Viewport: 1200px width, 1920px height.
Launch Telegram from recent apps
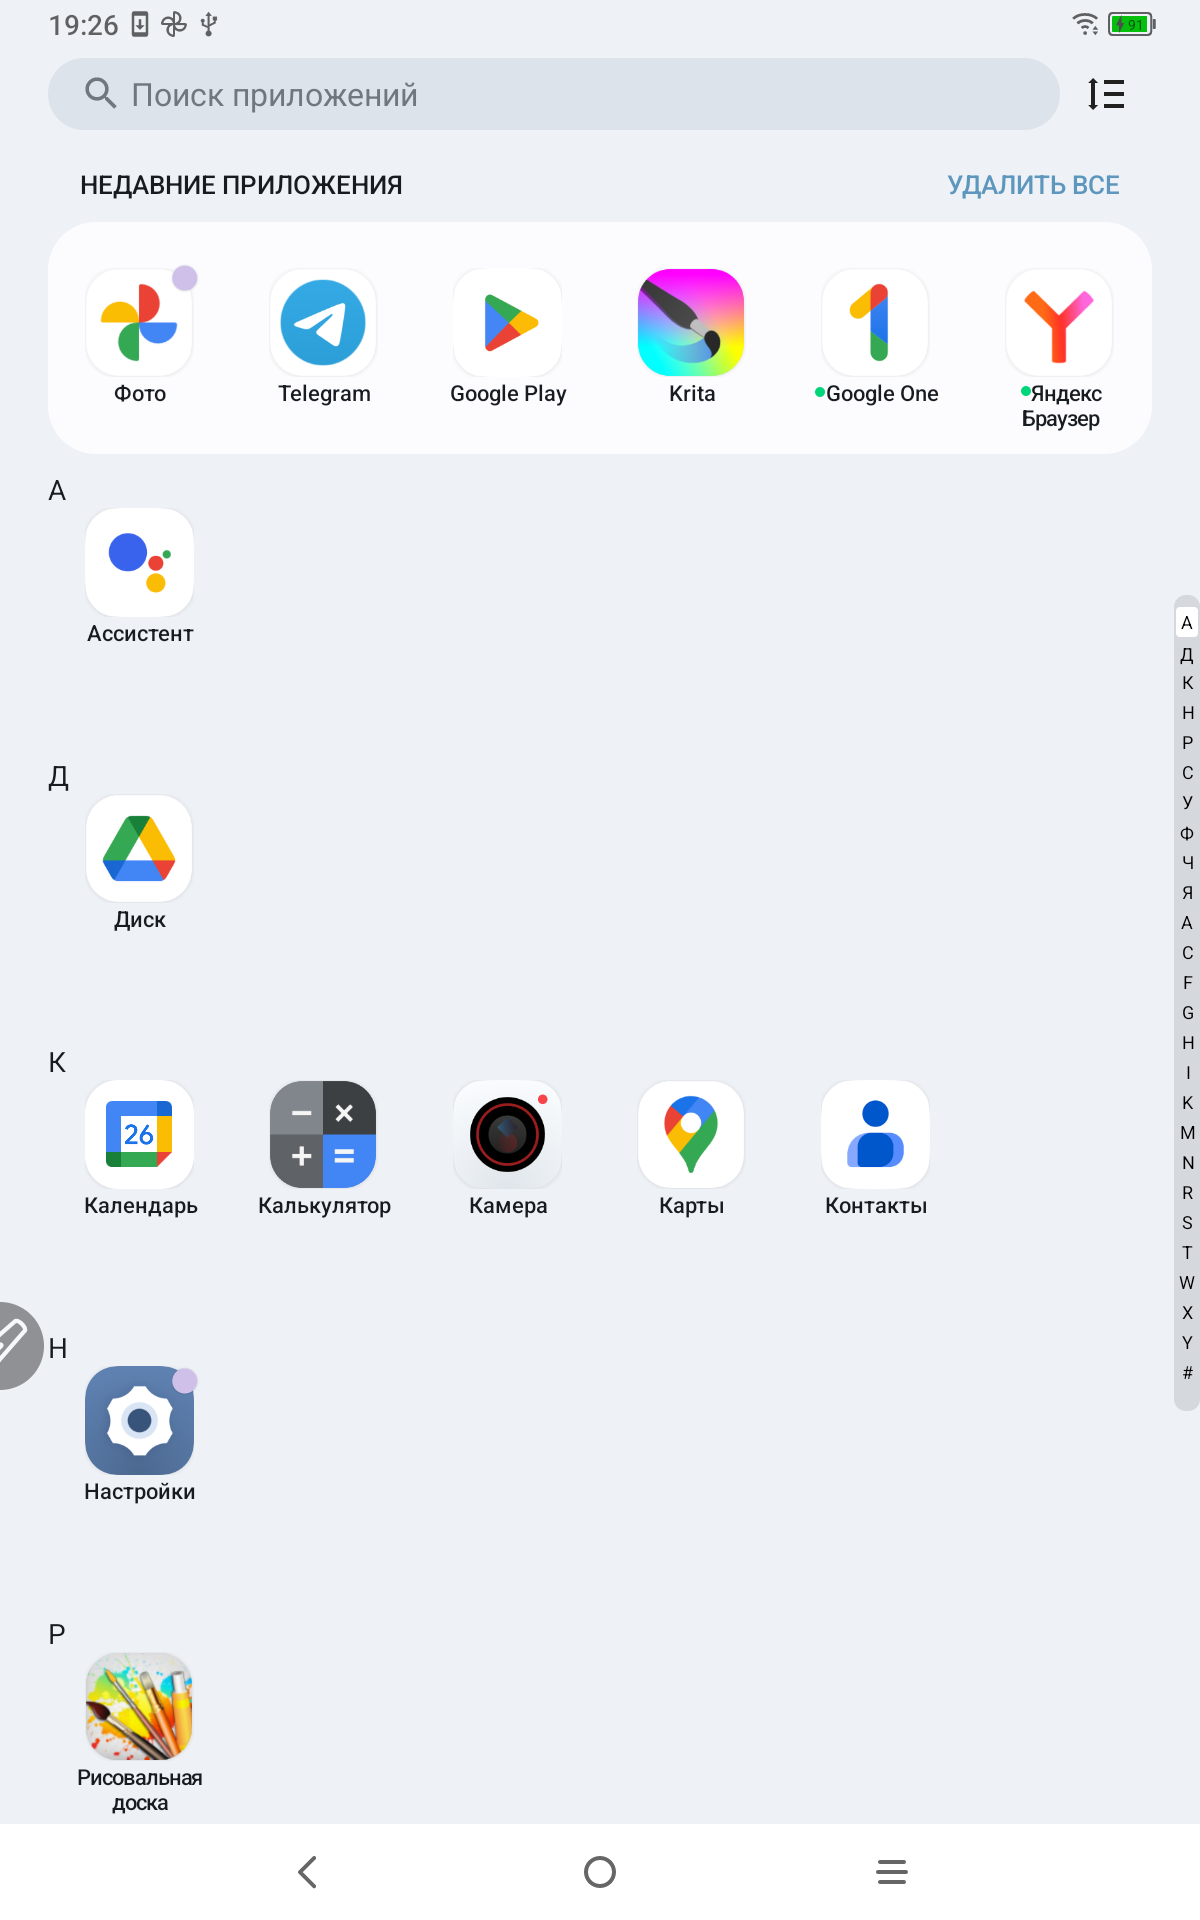[x=323, y=322]
